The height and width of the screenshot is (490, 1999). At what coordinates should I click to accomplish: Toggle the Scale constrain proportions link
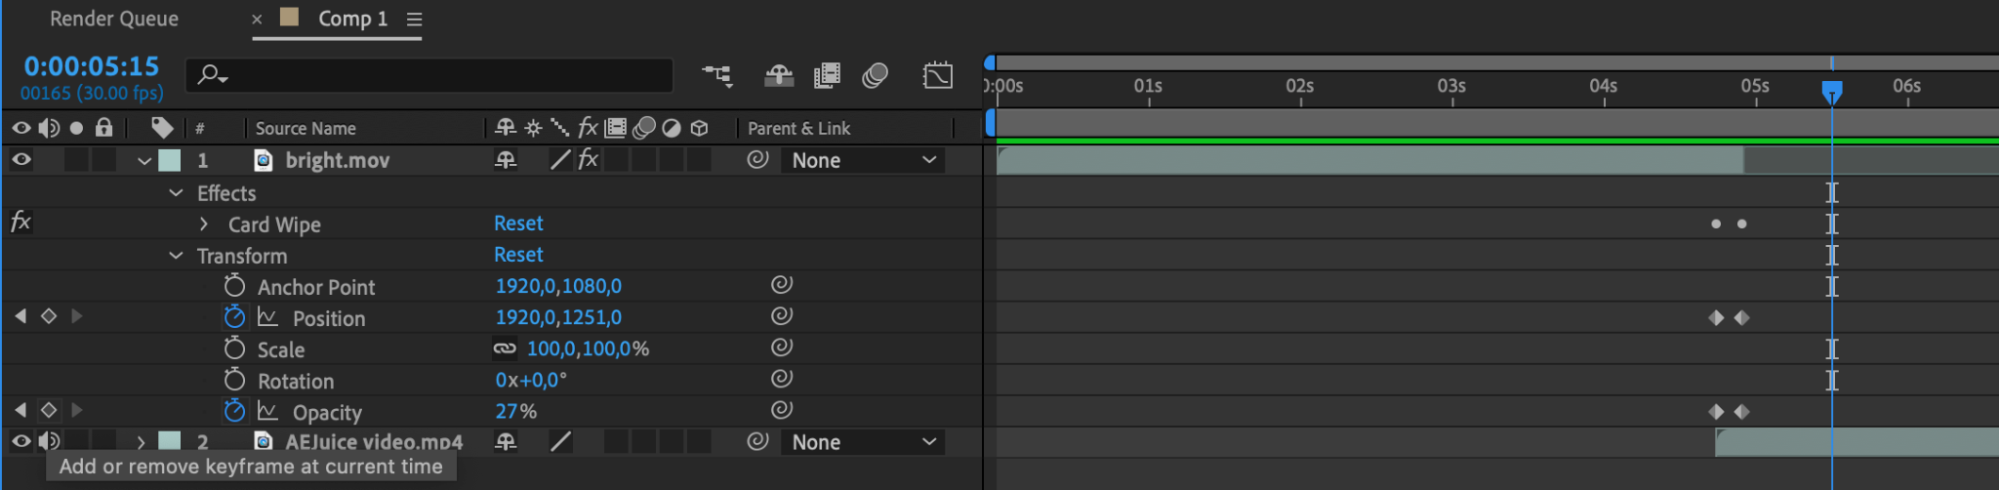pos(505,349)
